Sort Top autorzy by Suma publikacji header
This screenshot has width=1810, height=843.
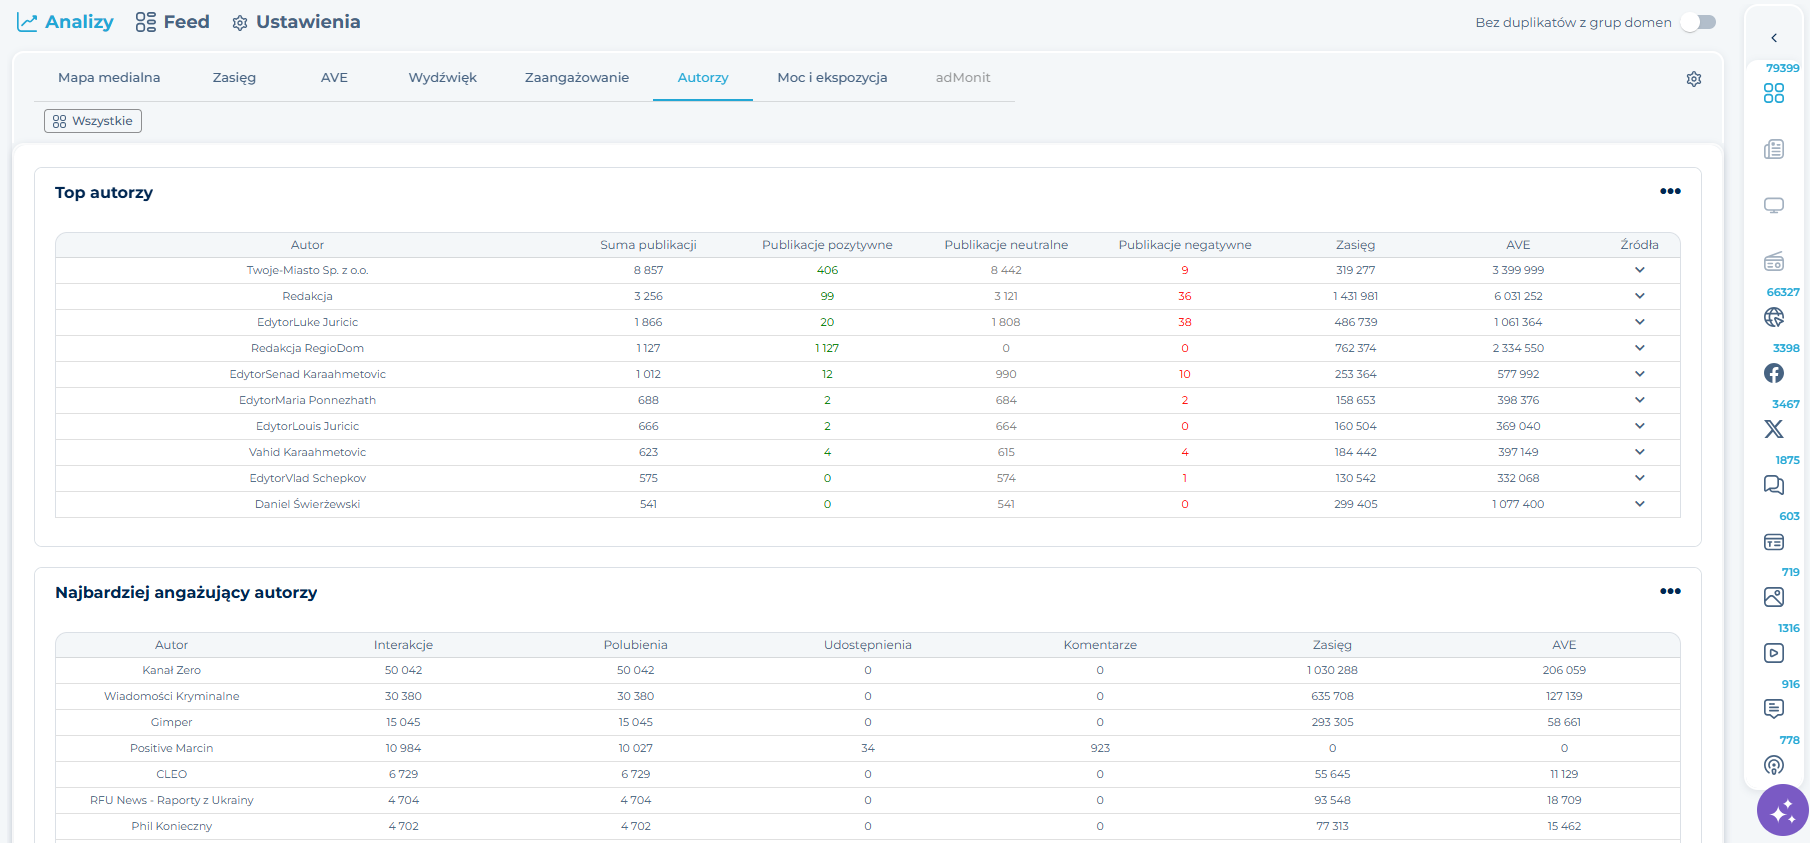(x=648, y=245)
